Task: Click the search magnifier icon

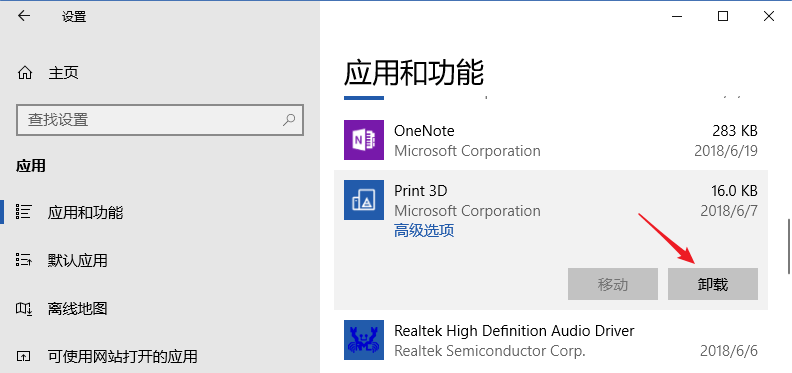Action: (289, 120)
